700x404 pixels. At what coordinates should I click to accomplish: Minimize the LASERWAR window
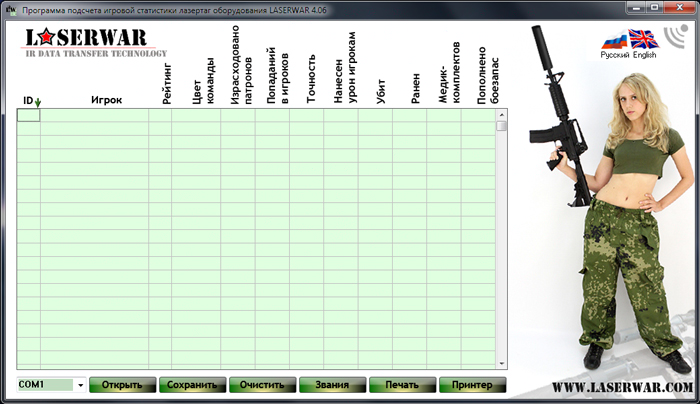[637, 8]
